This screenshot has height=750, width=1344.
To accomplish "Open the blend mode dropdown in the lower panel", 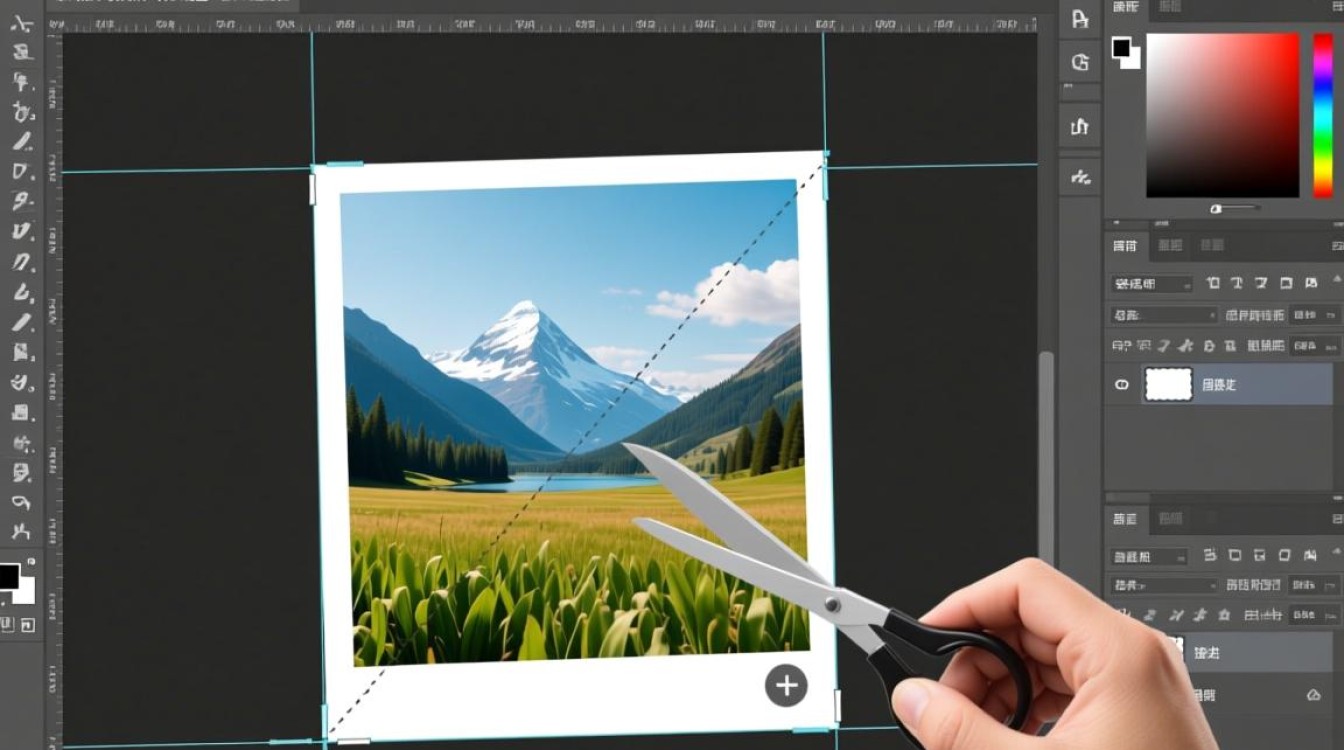I will [x=1165, y=585].
